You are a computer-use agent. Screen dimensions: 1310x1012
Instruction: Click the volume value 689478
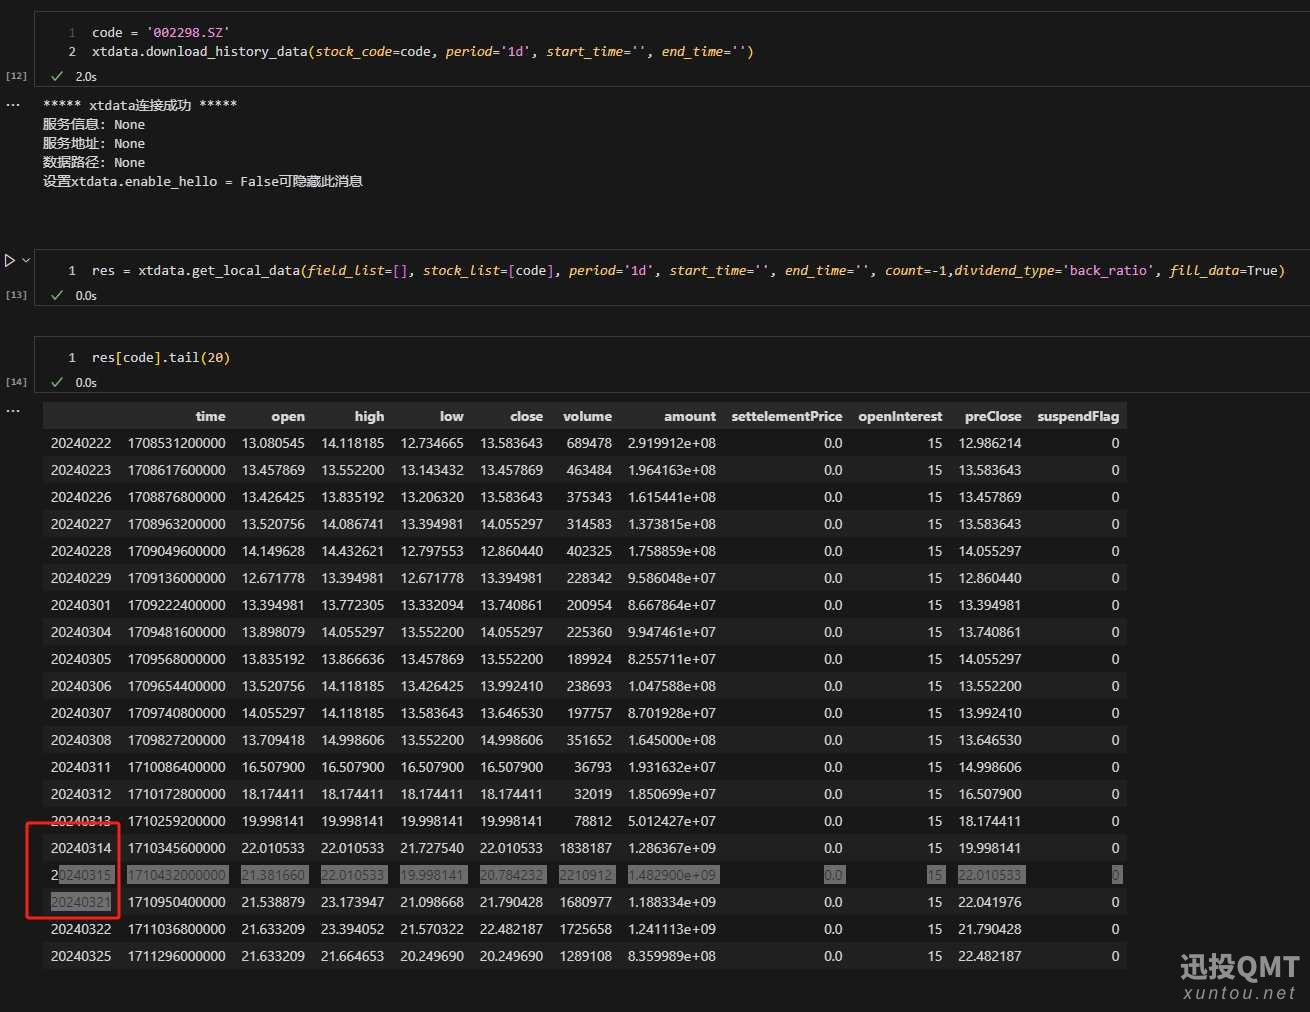(x=589, y=443)
